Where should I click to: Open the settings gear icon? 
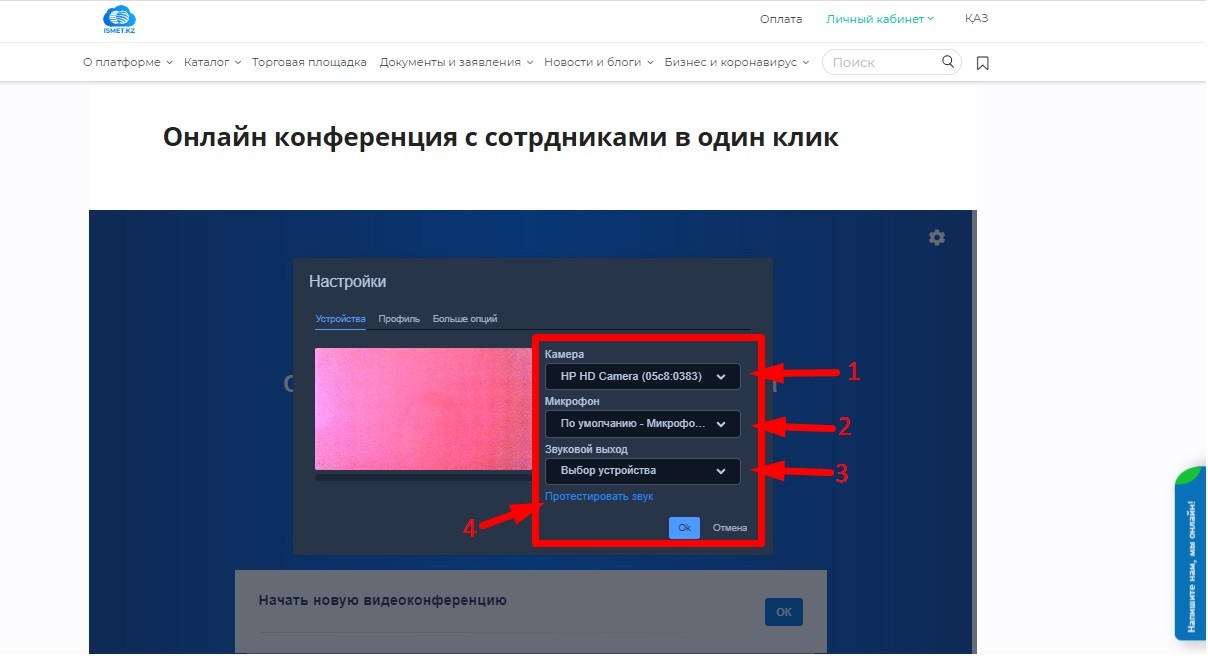pos(936,238)
